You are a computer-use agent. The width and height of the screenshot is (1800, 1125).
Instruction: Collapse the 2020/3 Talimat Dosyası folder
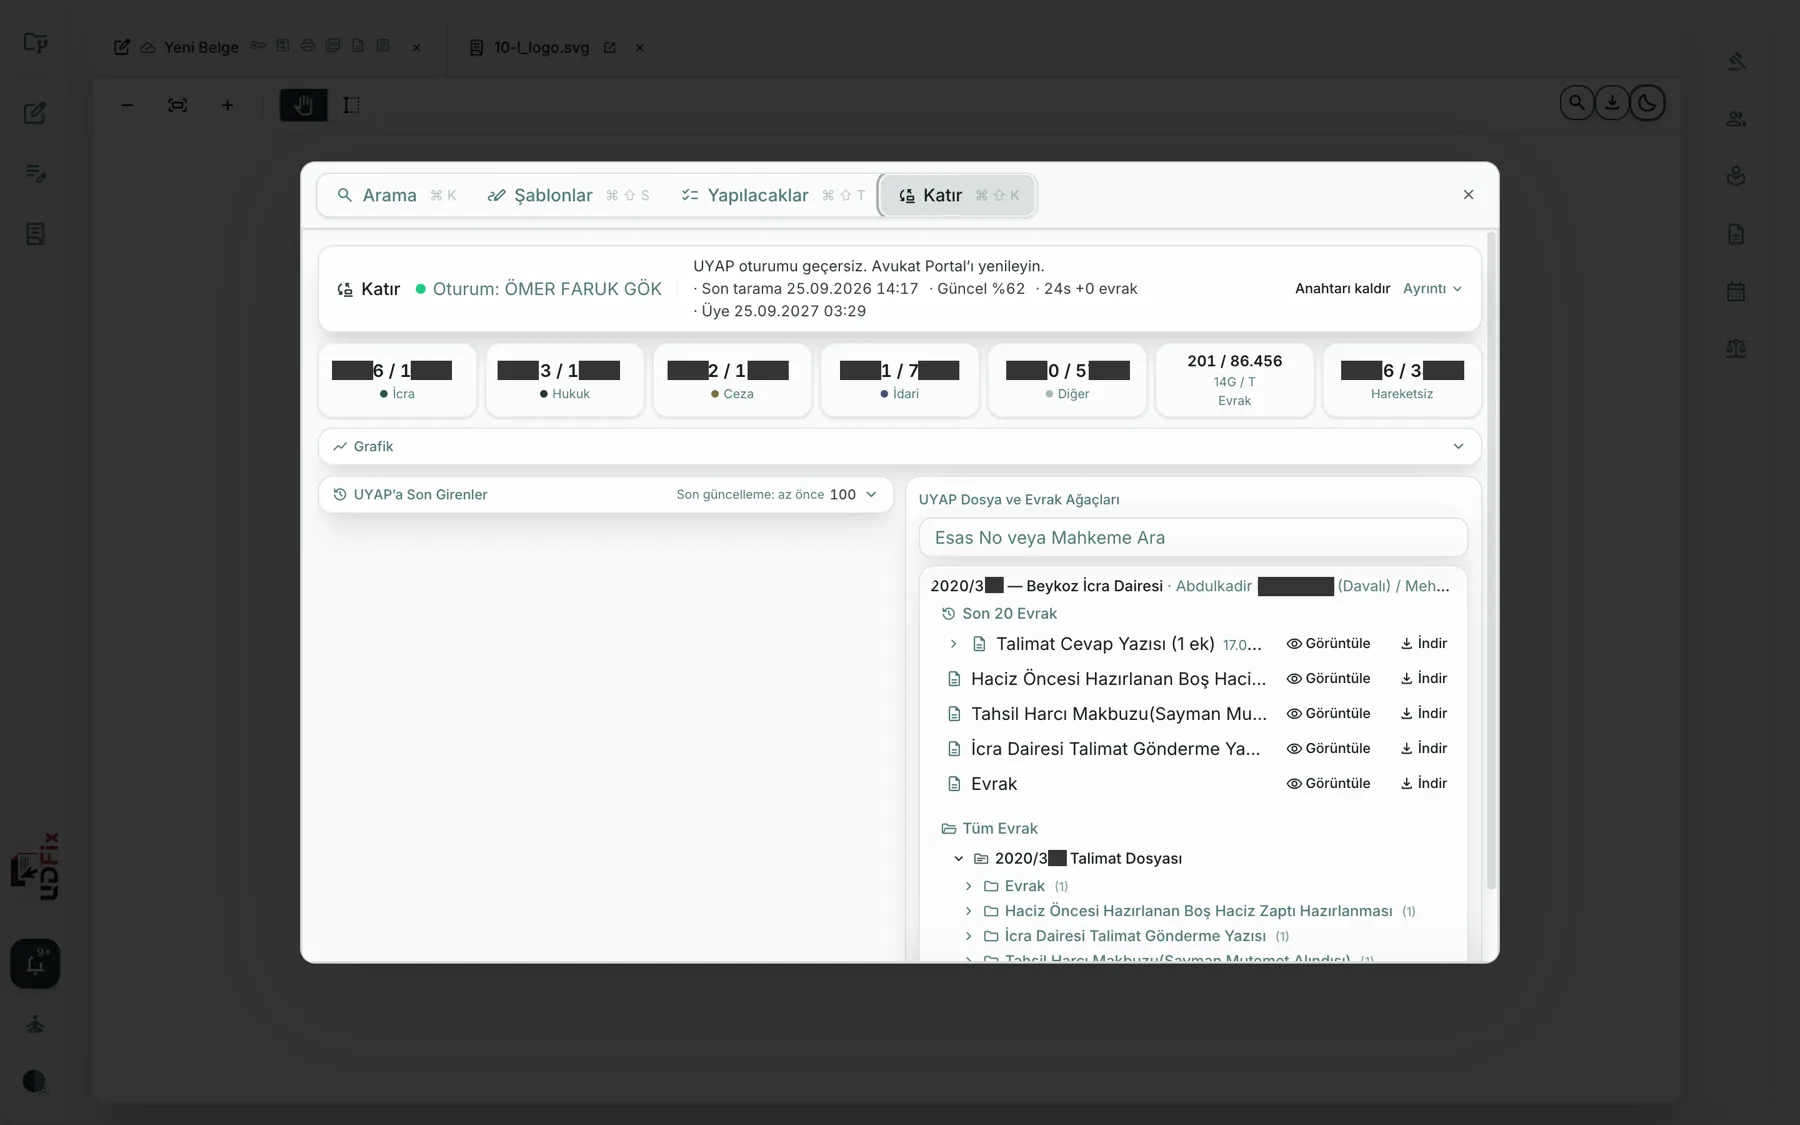(x=958, y=859)
